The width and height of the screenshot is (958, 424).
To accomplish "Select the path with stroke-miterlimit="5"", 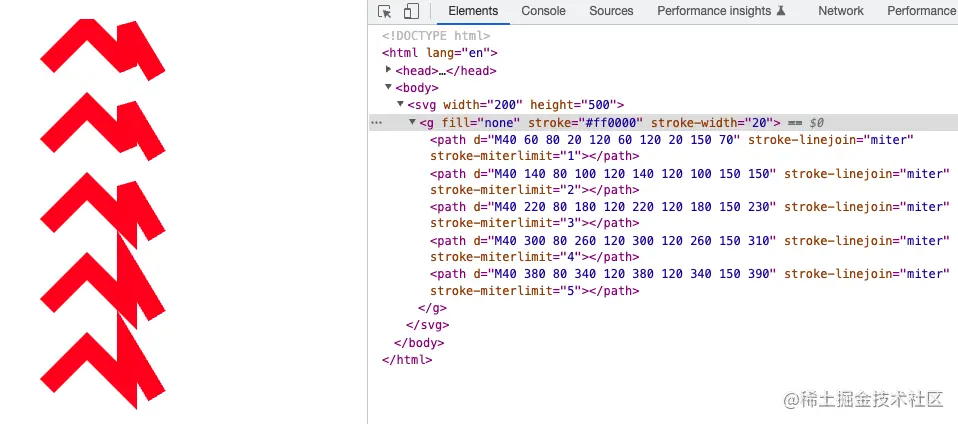I will click(690, 282).
